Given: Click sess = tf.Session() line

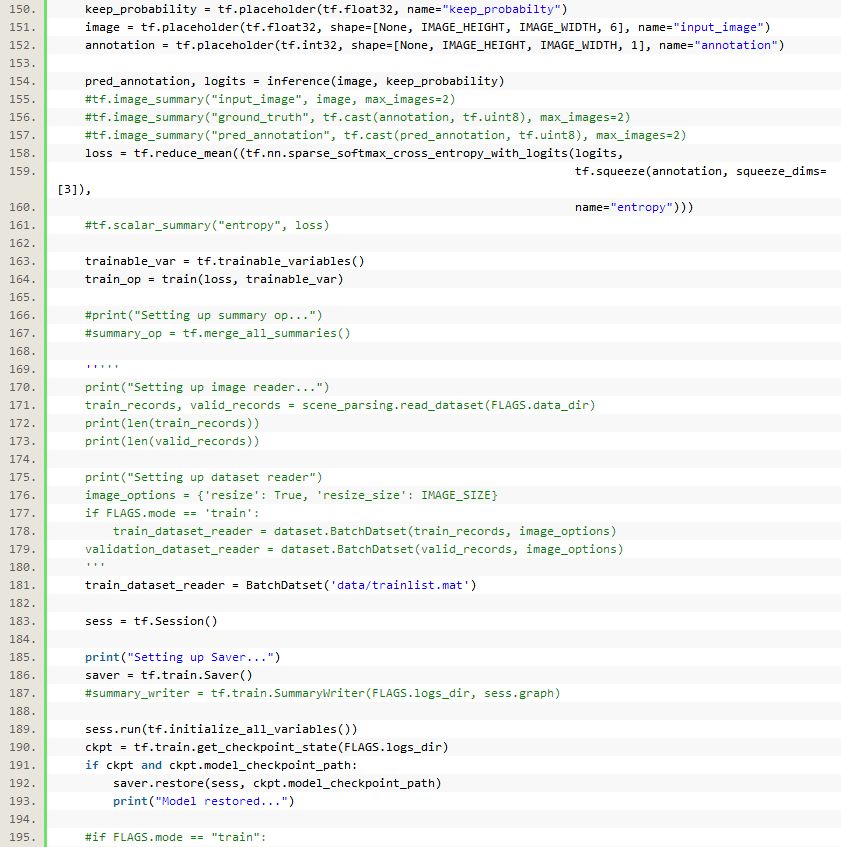Looking at the screenshot, I should [x=151, y=621].
